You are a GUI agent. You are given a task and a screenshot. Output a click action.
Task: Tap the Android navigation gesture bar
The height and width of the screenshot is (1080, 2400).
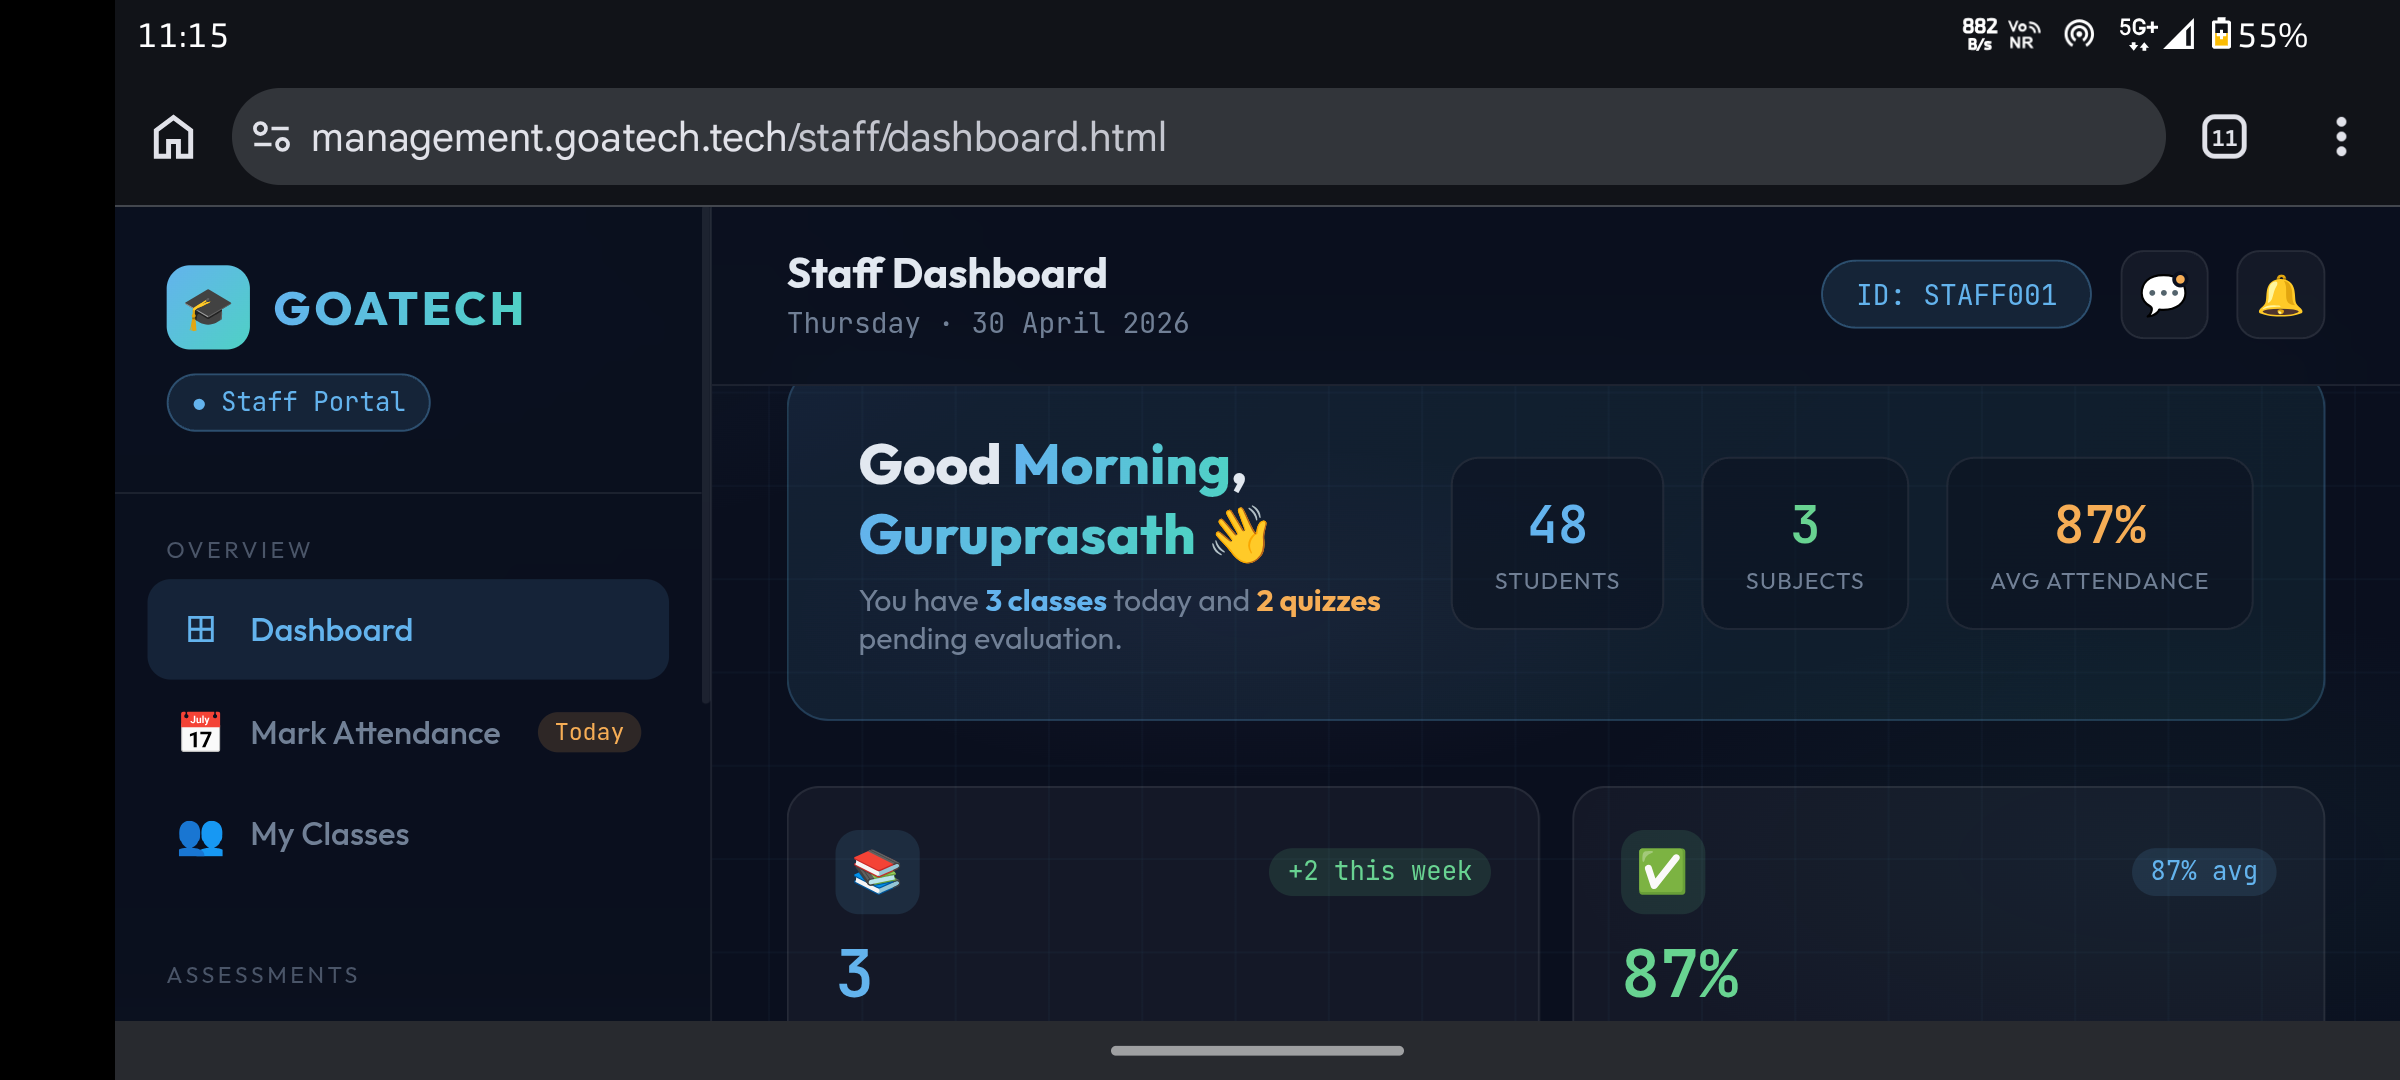(x=1257, y=1051)
